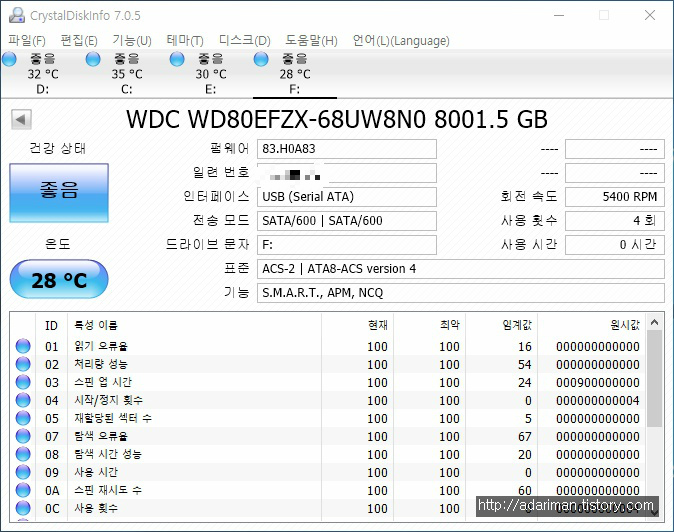Switch to the E: disk tab label
The width and height of the screenshot is (674, 532).
(210, 89)
